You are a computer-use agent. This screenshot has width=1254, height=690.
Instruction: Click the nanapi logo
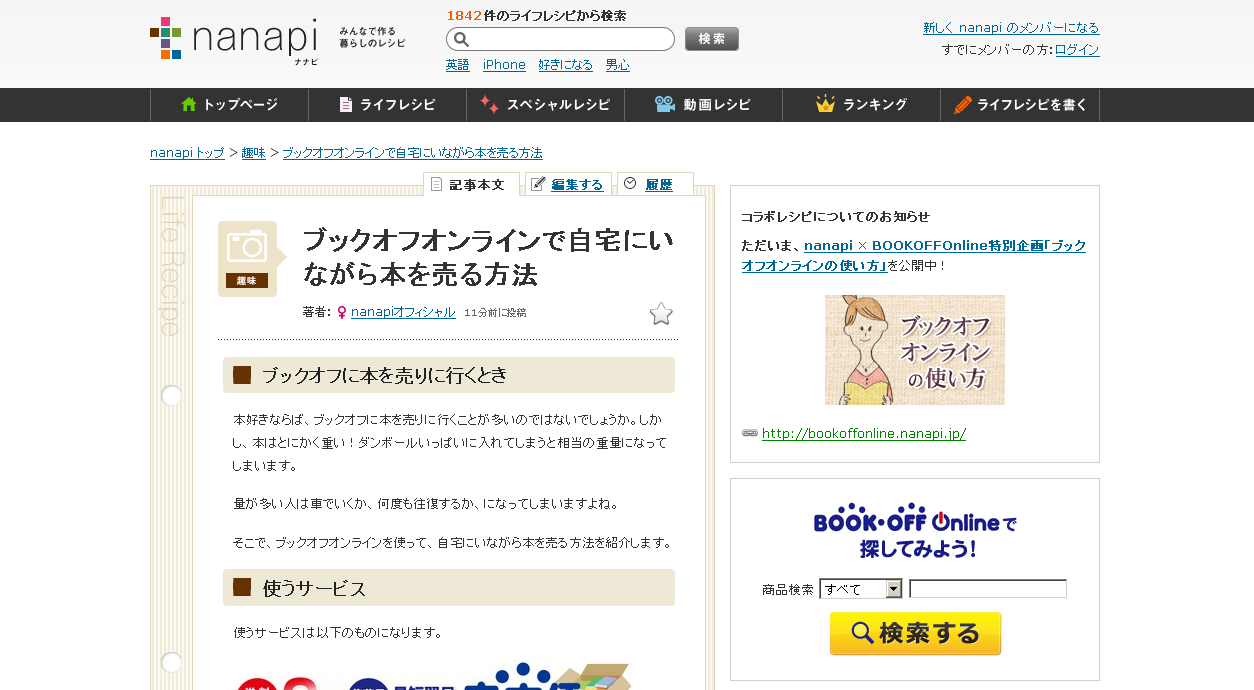coord(235,40)
